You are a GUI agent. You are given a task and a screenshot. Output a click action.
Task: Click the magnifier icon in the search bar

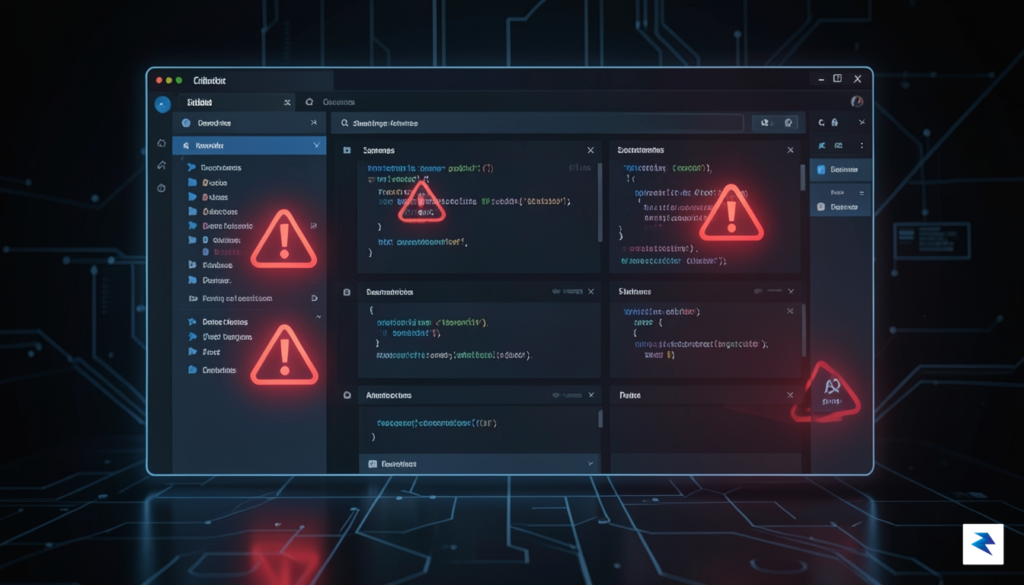[344, 123]
